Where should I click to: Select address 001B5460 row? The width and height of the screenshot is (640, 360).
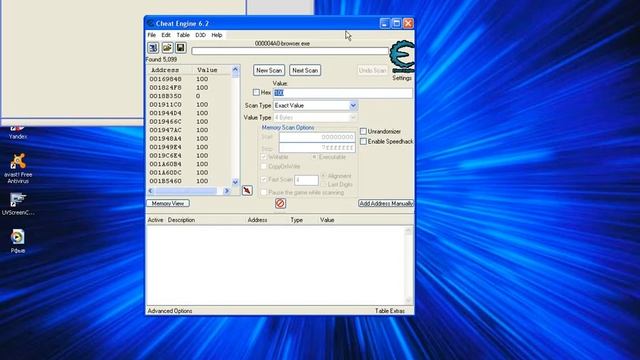point(189,181)
